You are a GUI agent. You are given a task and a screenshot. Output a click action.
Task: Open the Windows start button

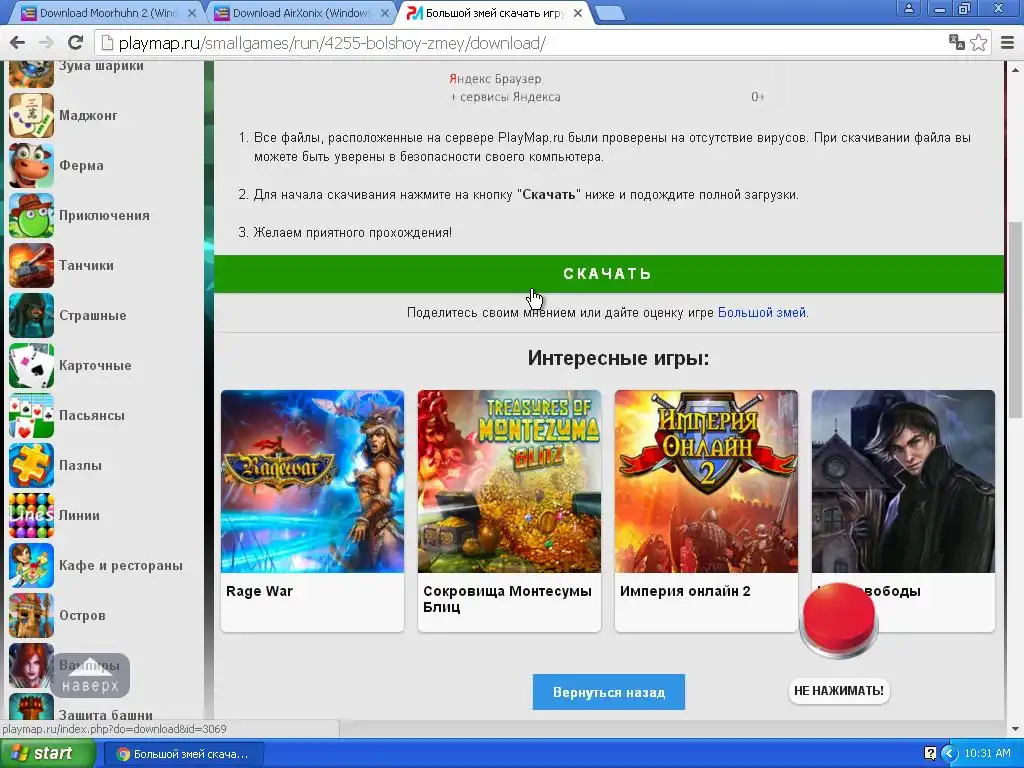click(47, 754)
